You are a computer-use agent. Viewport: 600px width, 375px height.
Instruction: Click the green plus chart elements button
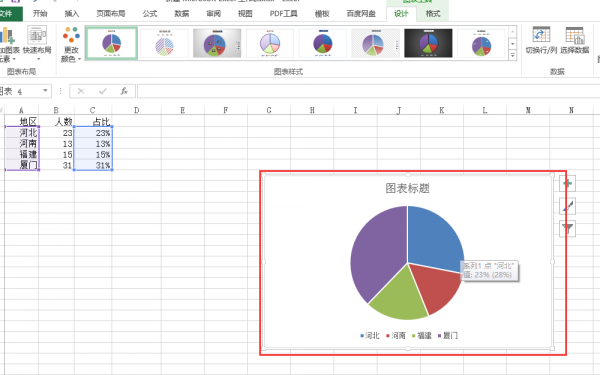(567, 184)
